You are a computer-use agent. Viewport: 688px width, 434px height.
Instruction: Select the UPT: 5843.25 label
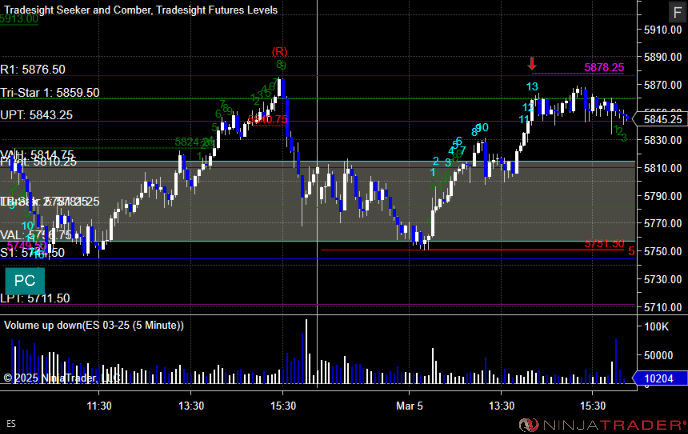[36, 115]
